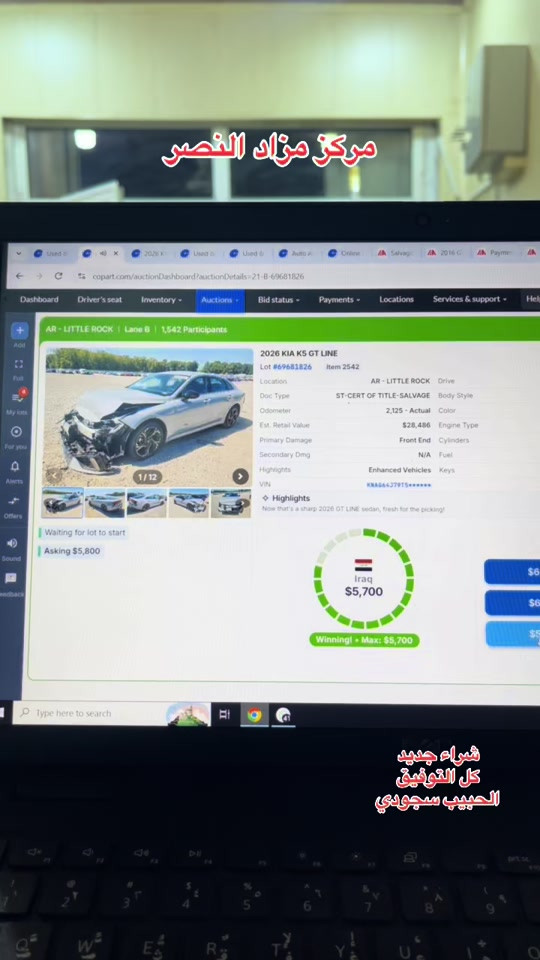The width and height of the screenshot is (540, 960).
Task: Open Driver's seat in navigation
Action: coord(100,299)
